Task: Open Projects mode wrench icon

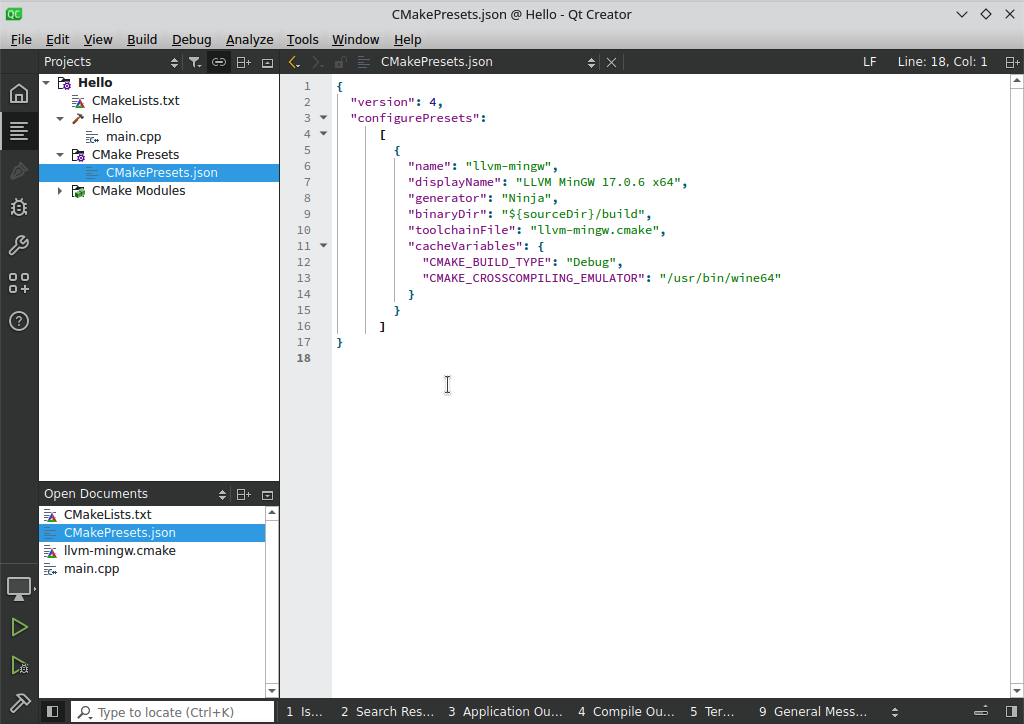Action: [x=19, y=246]
